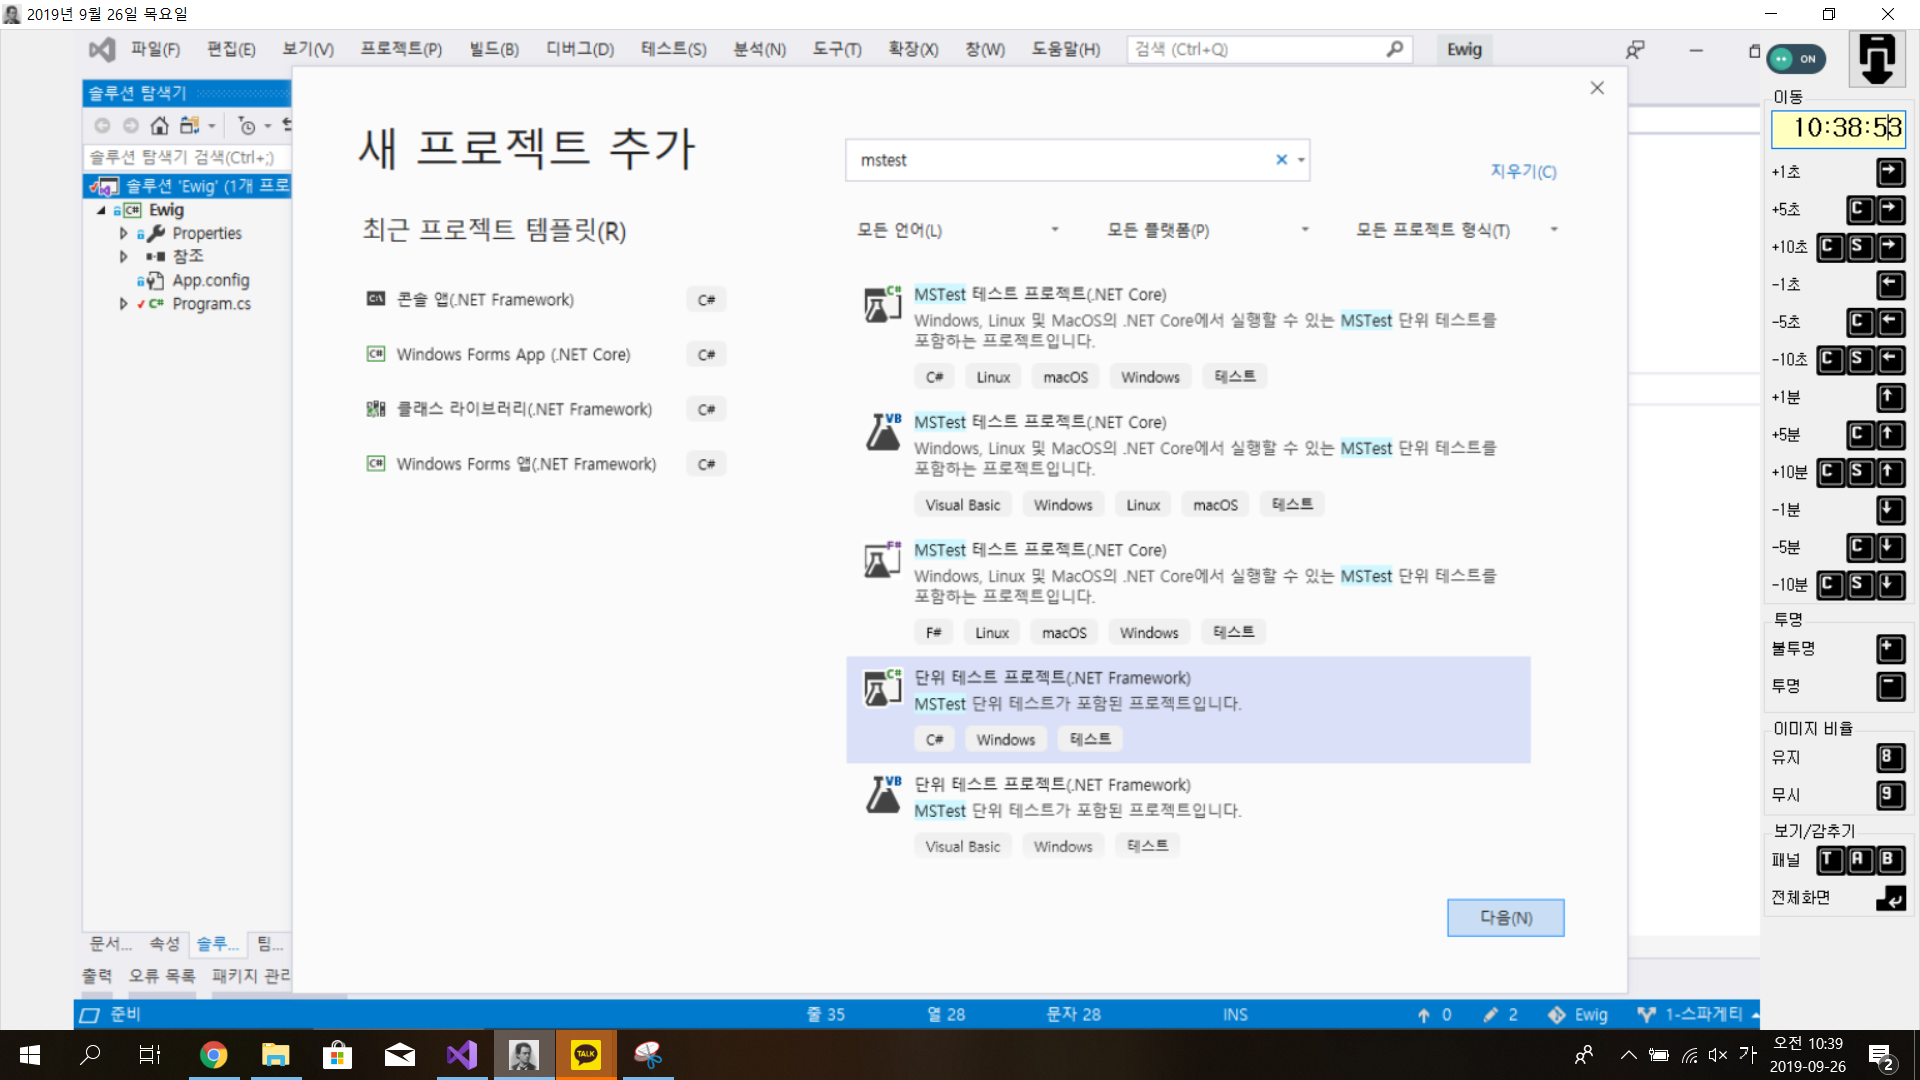Click the Visual Studio taskbar icon
Screen dimensions: 1920x1080
pyautogui.click(x=462, y=1055)
